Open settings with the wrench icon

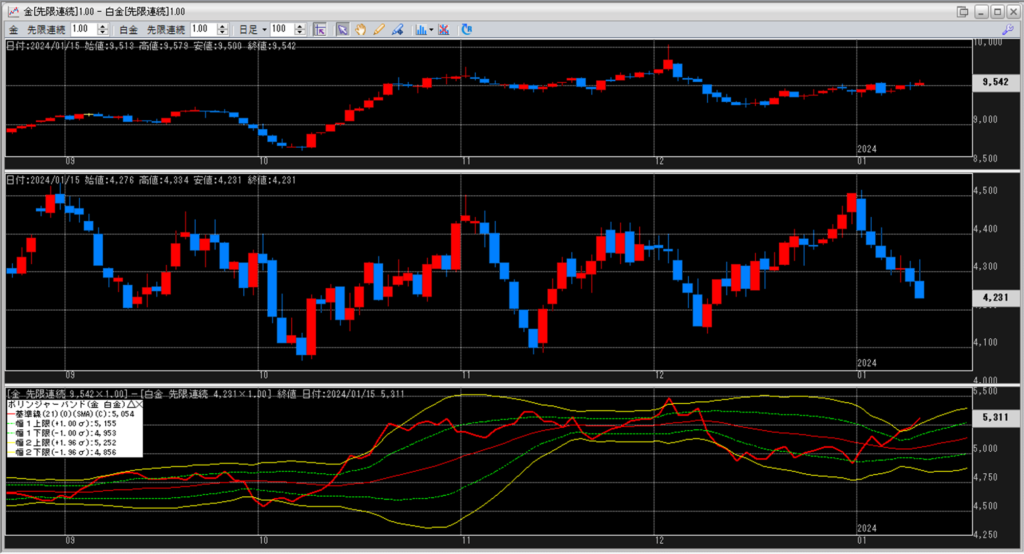click(1006, 30)
